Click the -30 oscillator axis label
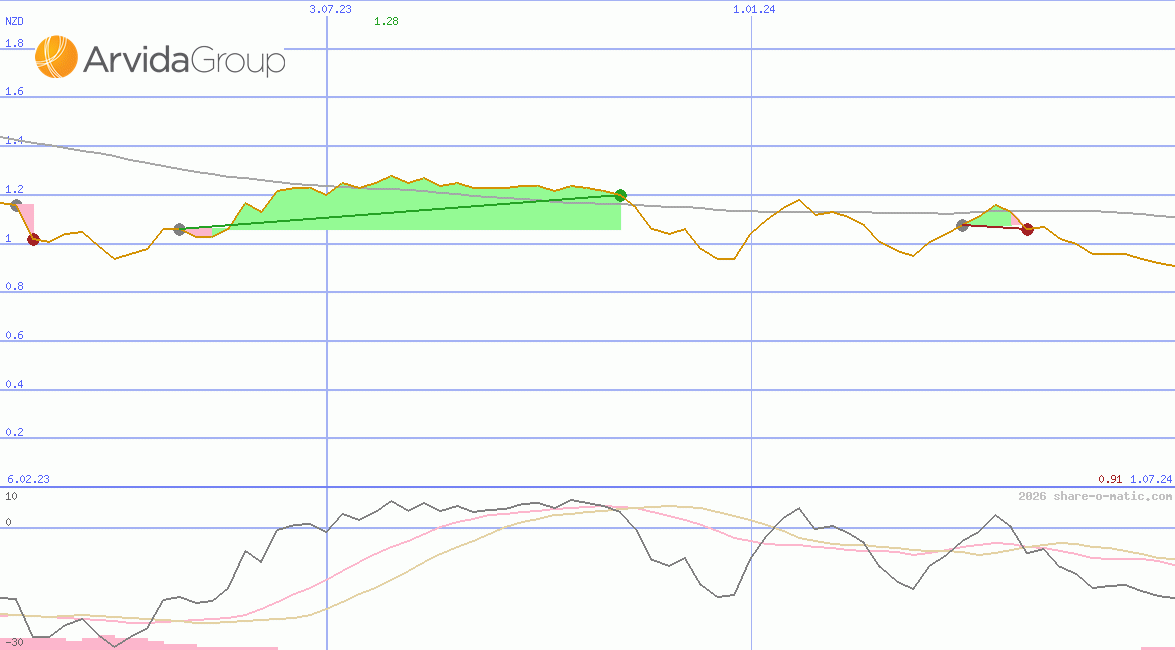Screen dimensions: 1175x650 click(x=14, y=641)
